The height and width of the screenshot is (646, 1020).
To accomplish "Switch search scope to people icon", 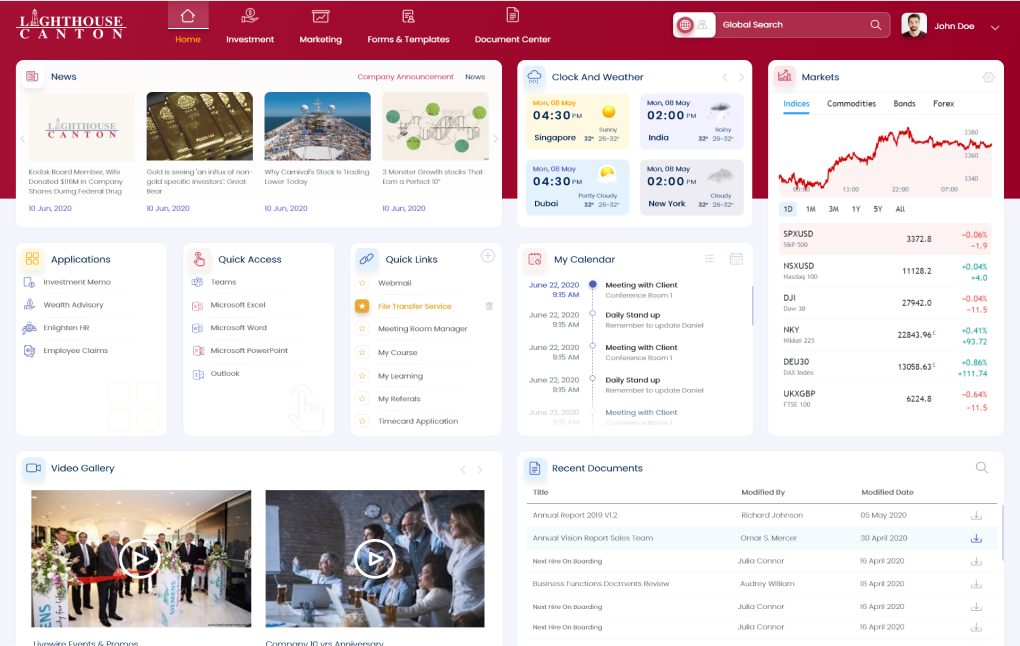I will (703, 25).
